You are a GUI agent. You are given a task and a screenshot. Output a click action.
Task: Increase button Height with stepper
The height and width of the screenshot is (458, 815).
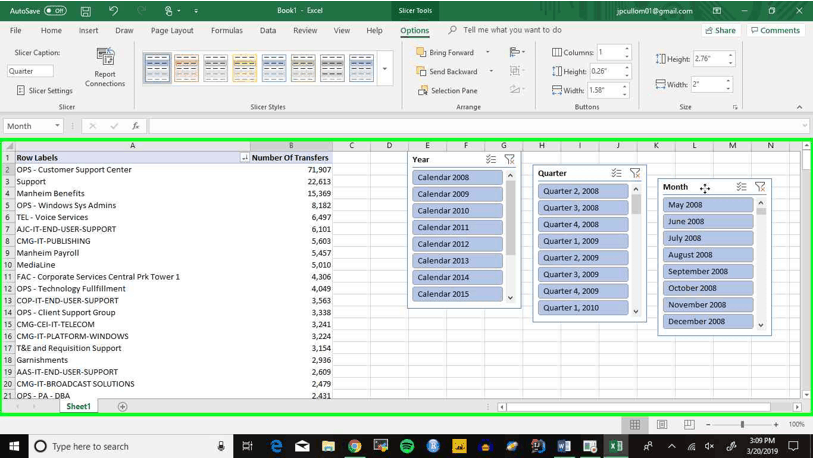(x=627, y=68)
